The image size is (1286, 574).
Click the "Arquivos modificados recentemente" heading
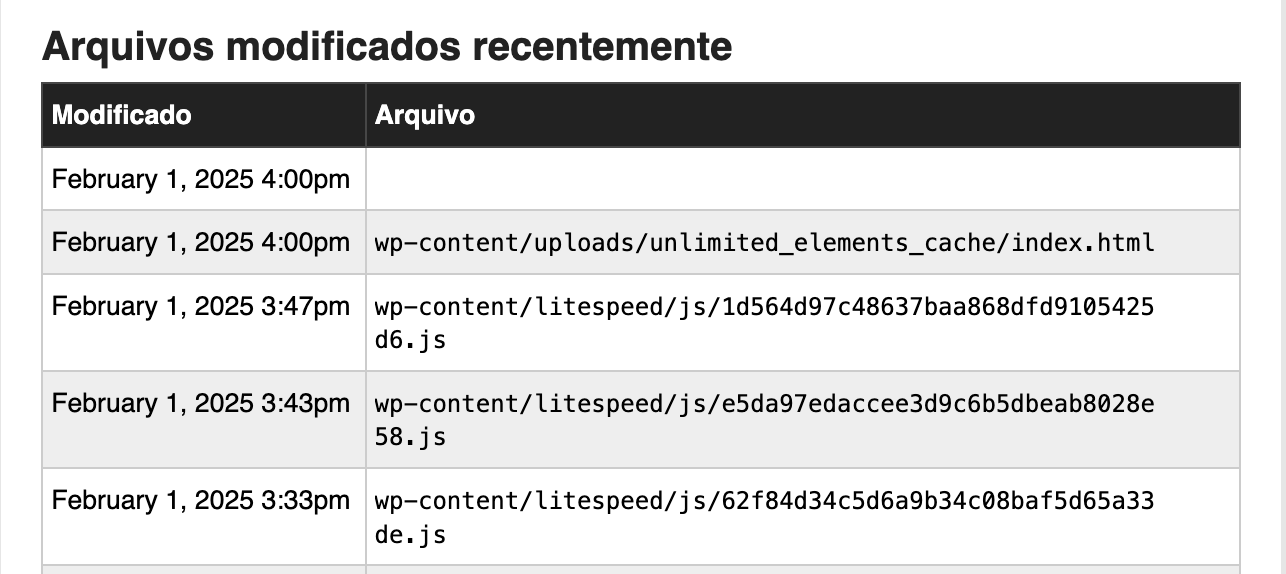pyautogui.click(x=387, y=46)
